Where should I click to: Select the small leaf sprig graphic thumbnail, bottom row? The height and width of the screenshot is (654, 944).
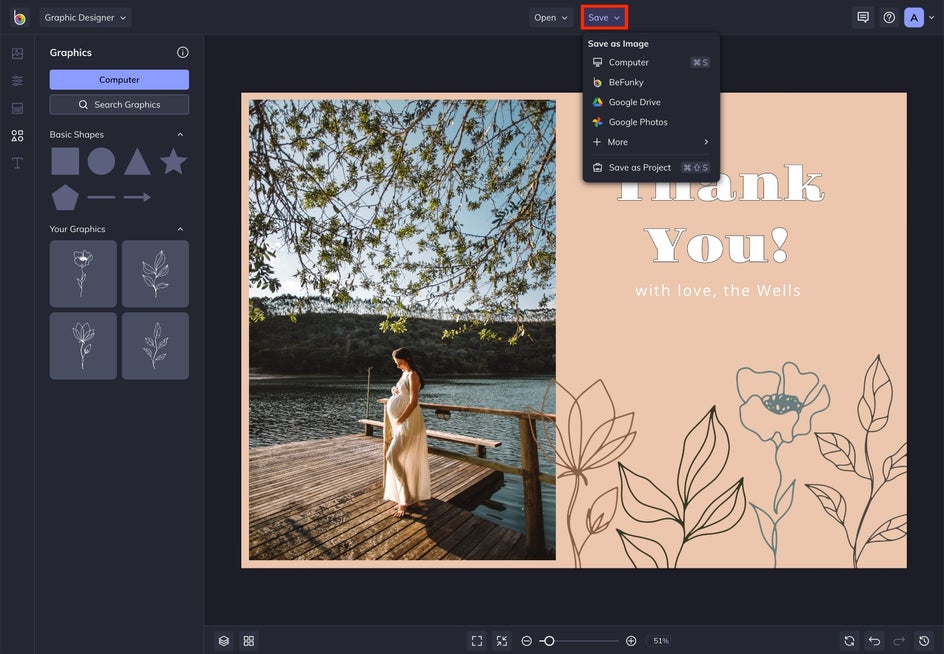point(155,346)
